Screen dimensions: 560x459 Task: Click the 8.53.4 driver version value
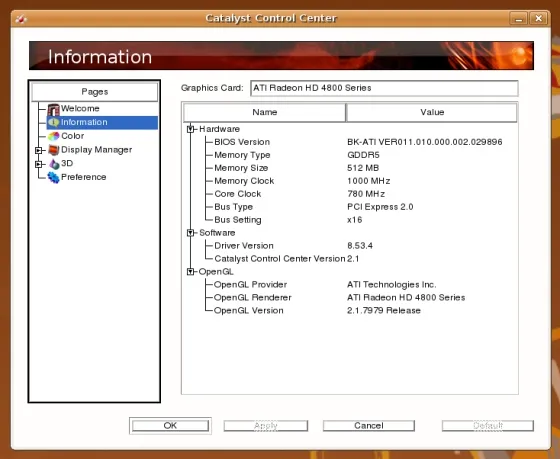[360, 246]
